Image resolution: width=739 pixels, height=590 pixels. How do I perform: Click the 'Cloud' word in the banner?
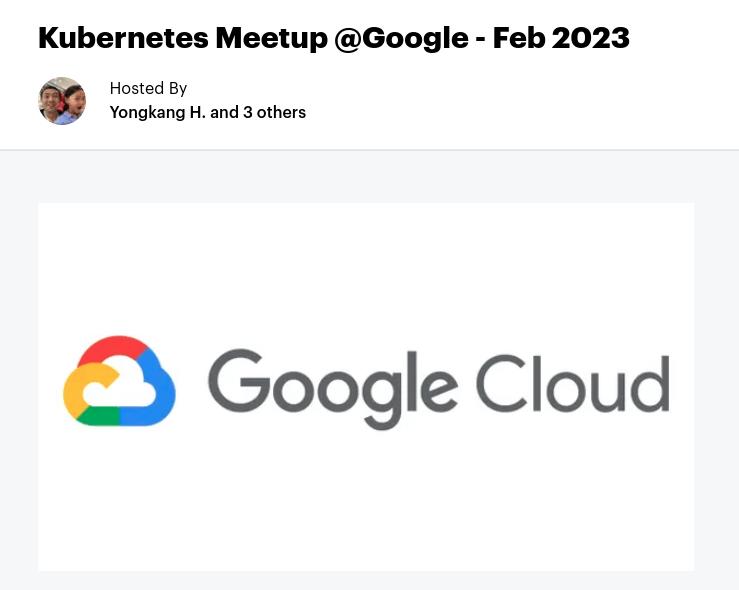click(573, 384)
